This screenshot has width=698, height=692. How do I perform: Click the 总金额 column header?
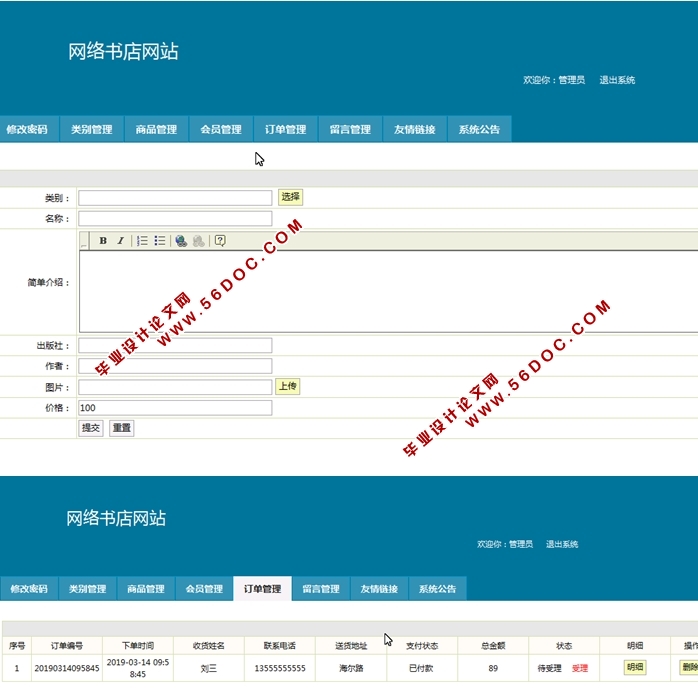click(493, 646)
